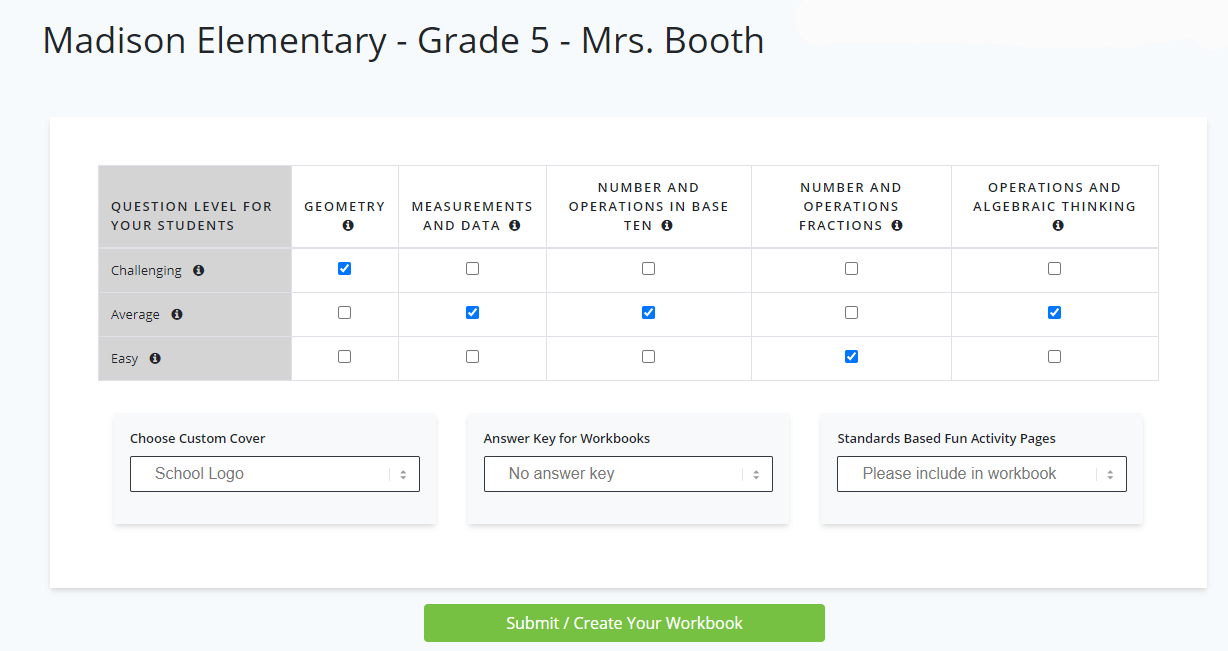Click the info icon next to Geometry
The image size is (1228, 651).
point(348,226)
